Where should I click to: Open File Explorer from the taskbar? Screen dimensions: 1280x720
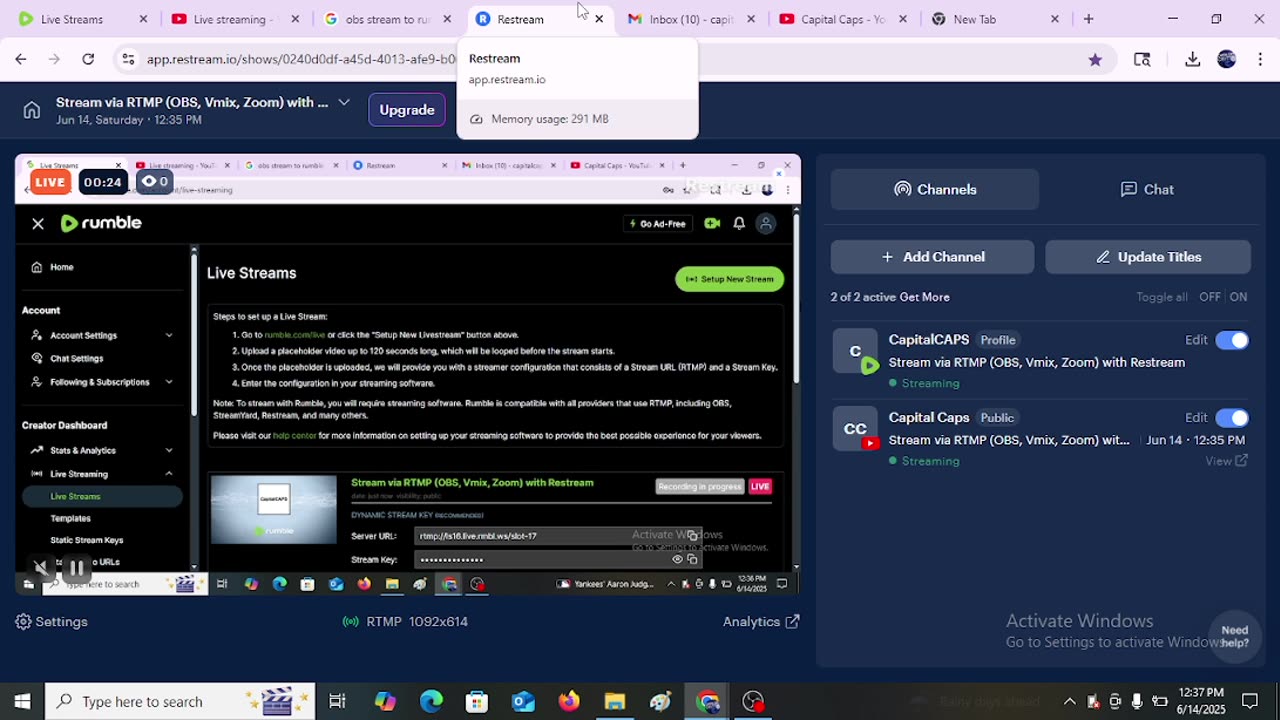pos(614,701)
